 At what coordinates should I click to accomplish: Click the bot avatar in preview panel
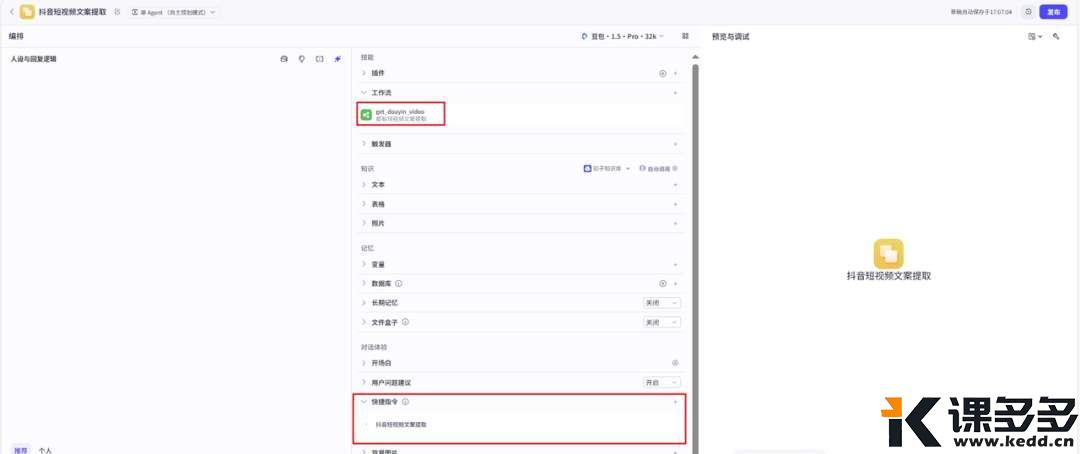pyautogui.click(x=889, y=254)
